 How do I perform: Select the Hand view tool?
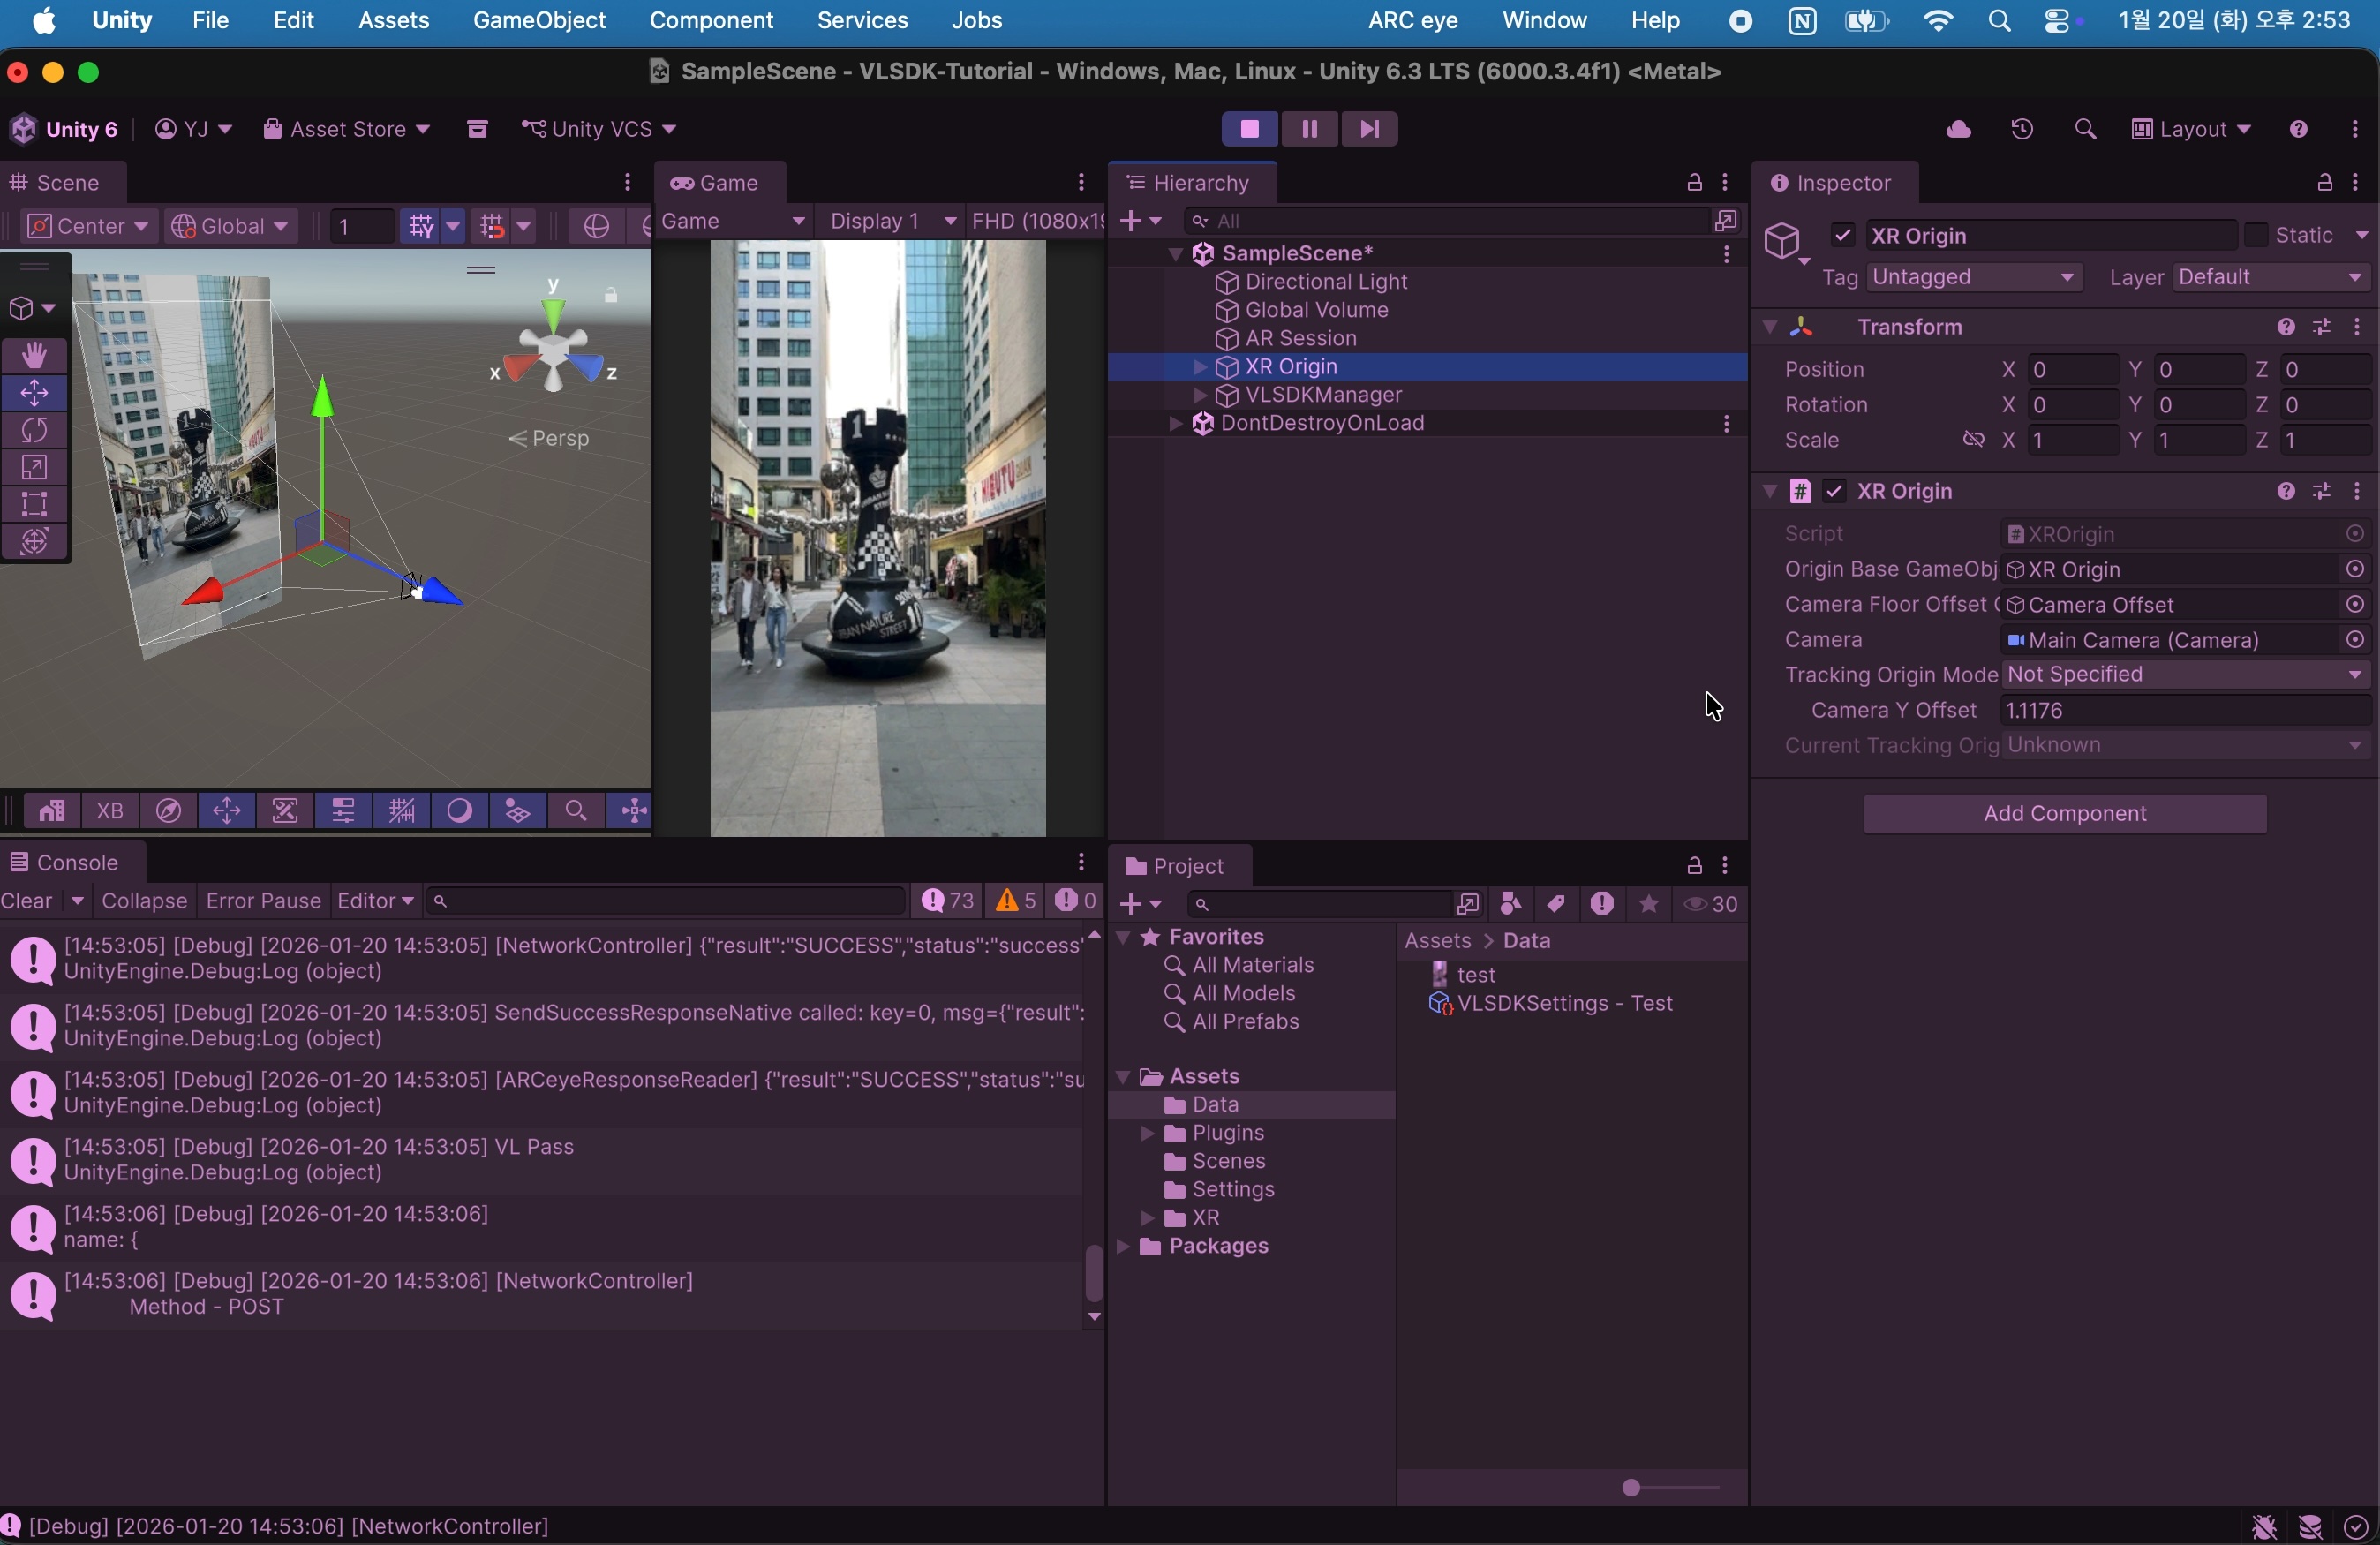[35, 355]
